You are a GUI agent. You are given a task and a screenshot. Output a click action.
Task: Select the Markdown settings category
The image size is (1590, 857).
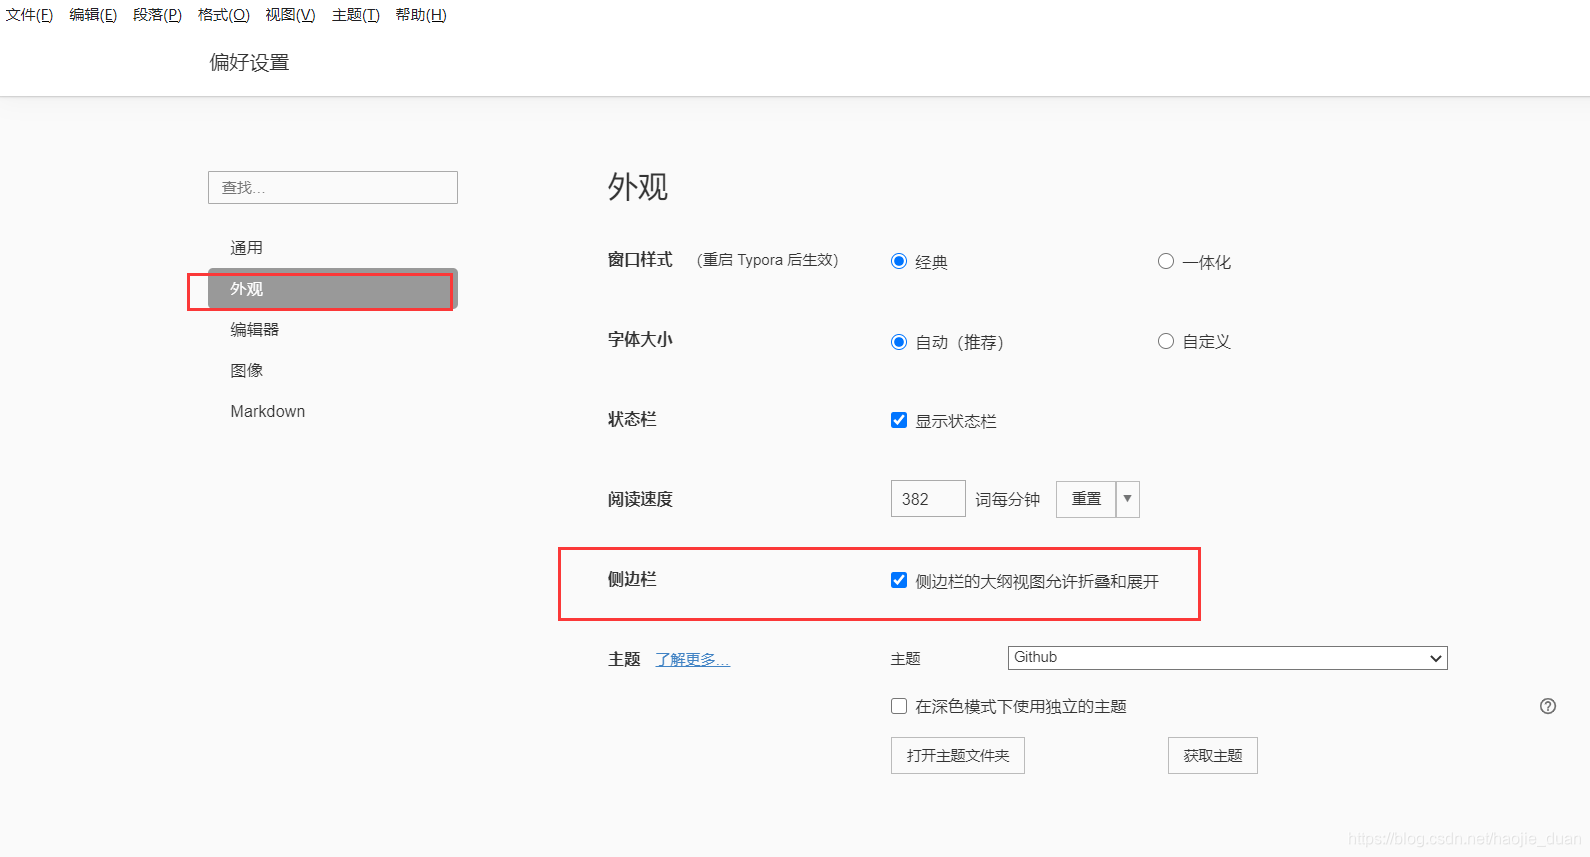click(333, 412)
